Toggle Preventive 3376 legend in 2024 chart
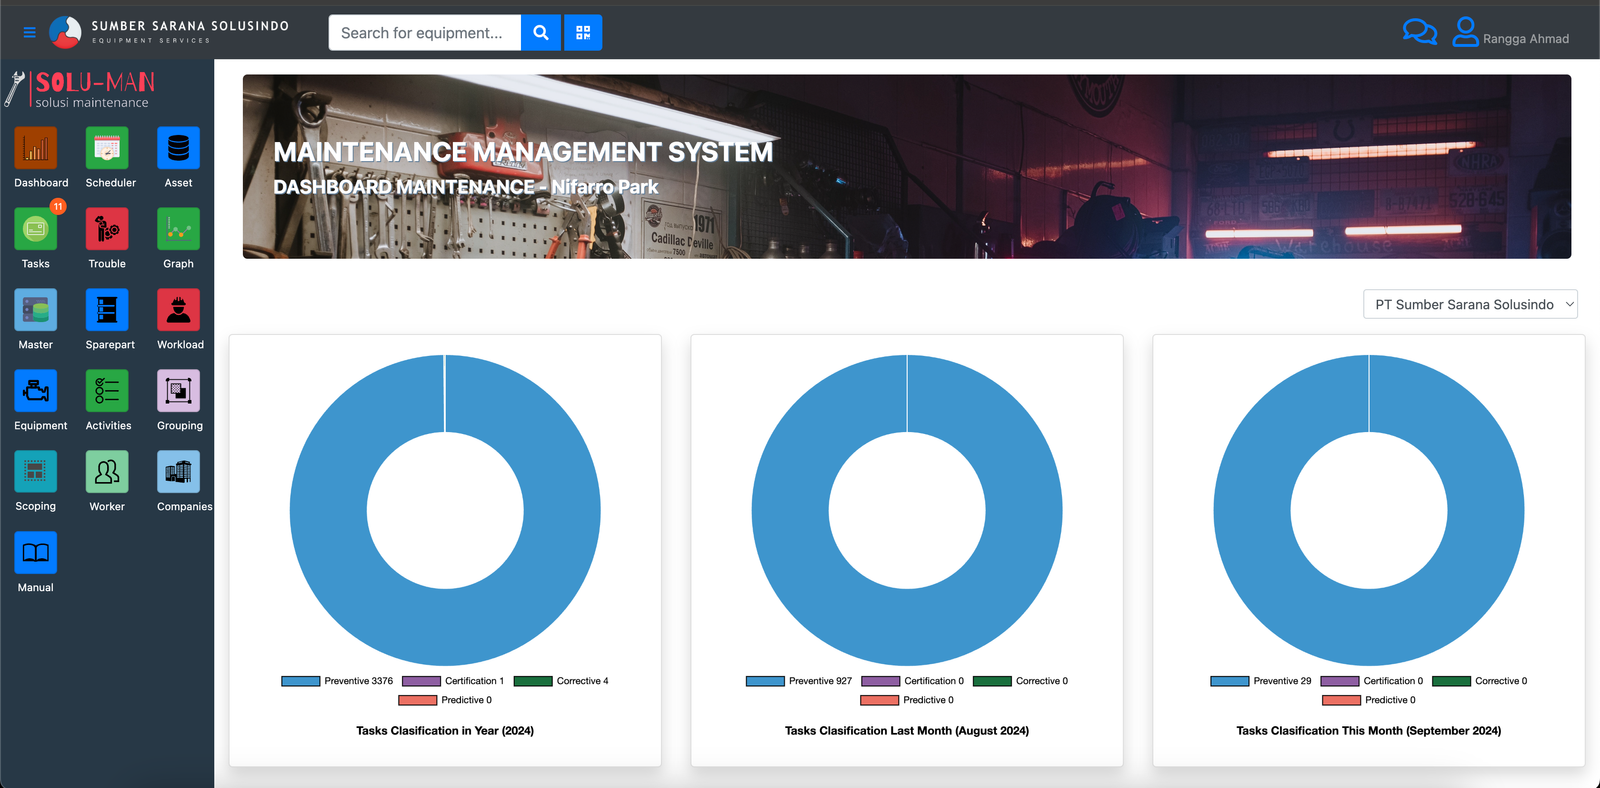The image size is (1600, 788). point(337,681)
